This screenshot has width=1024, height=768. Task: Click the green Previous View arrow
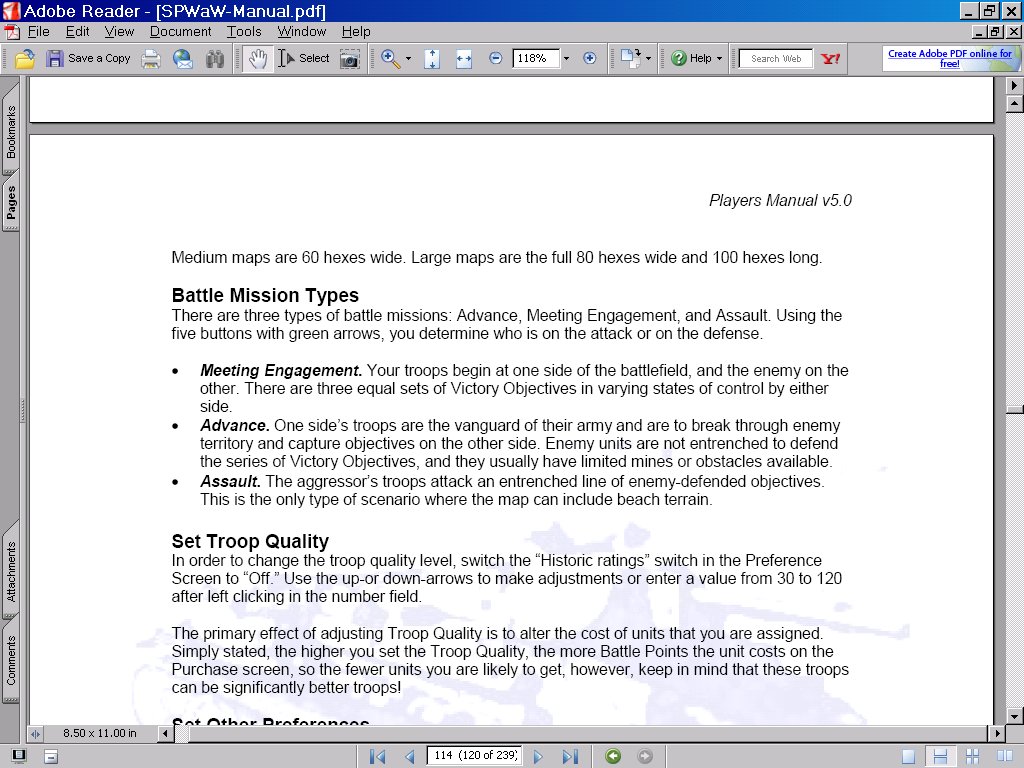coord(613,756)
